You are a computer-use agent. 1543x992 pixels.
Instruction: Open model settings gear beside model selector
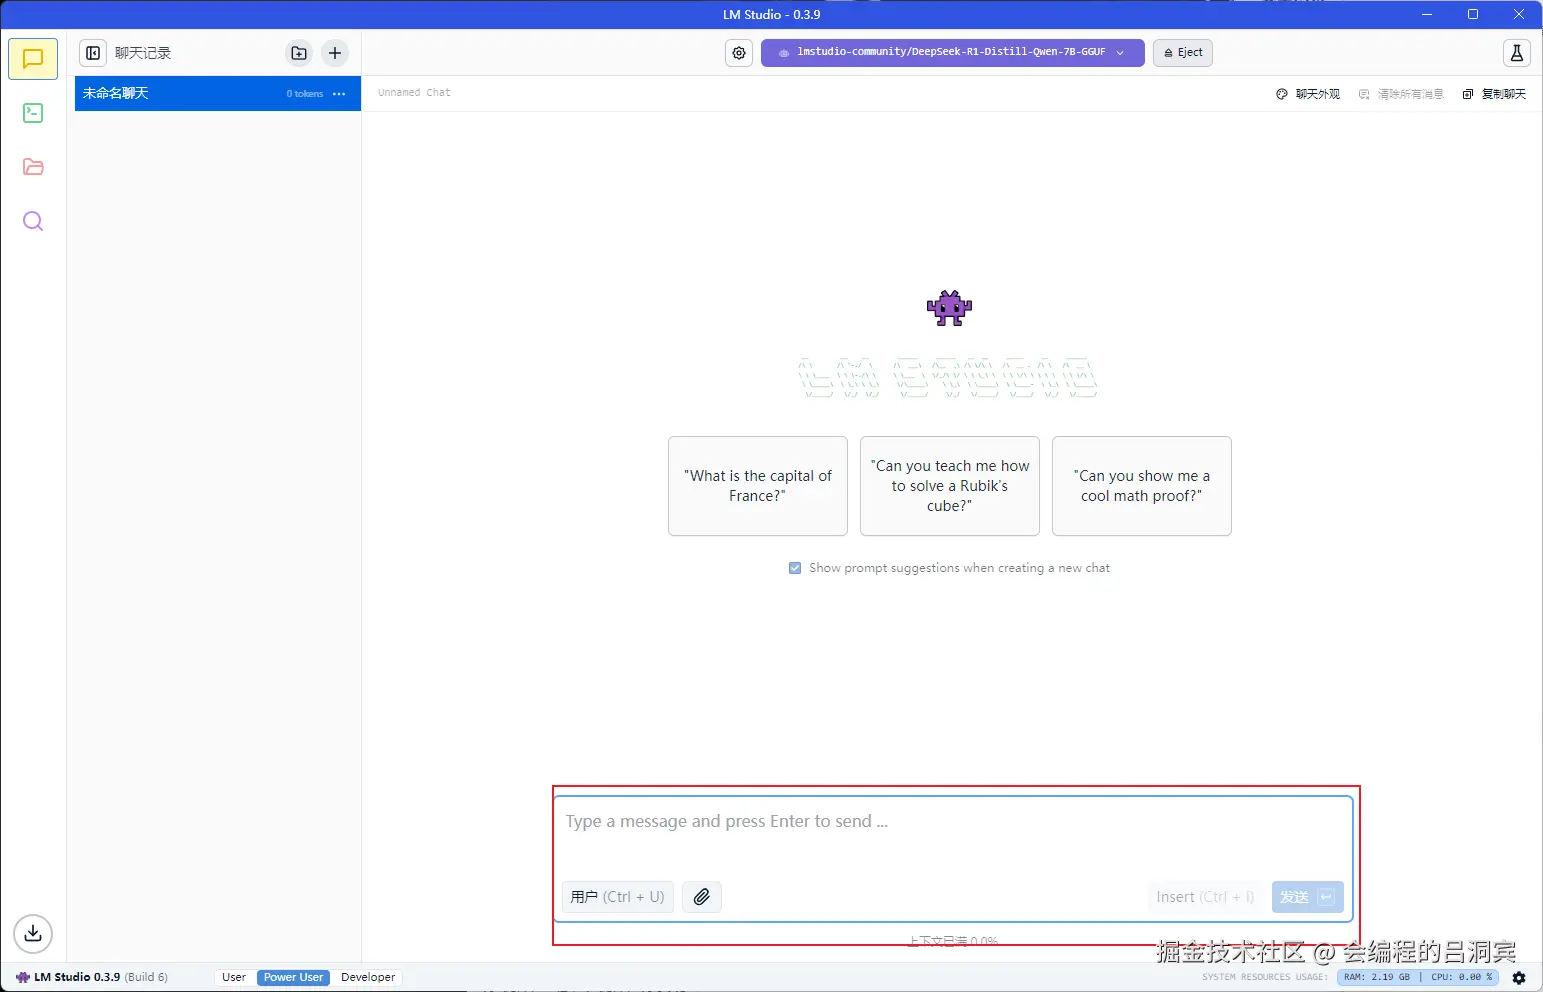739,53
